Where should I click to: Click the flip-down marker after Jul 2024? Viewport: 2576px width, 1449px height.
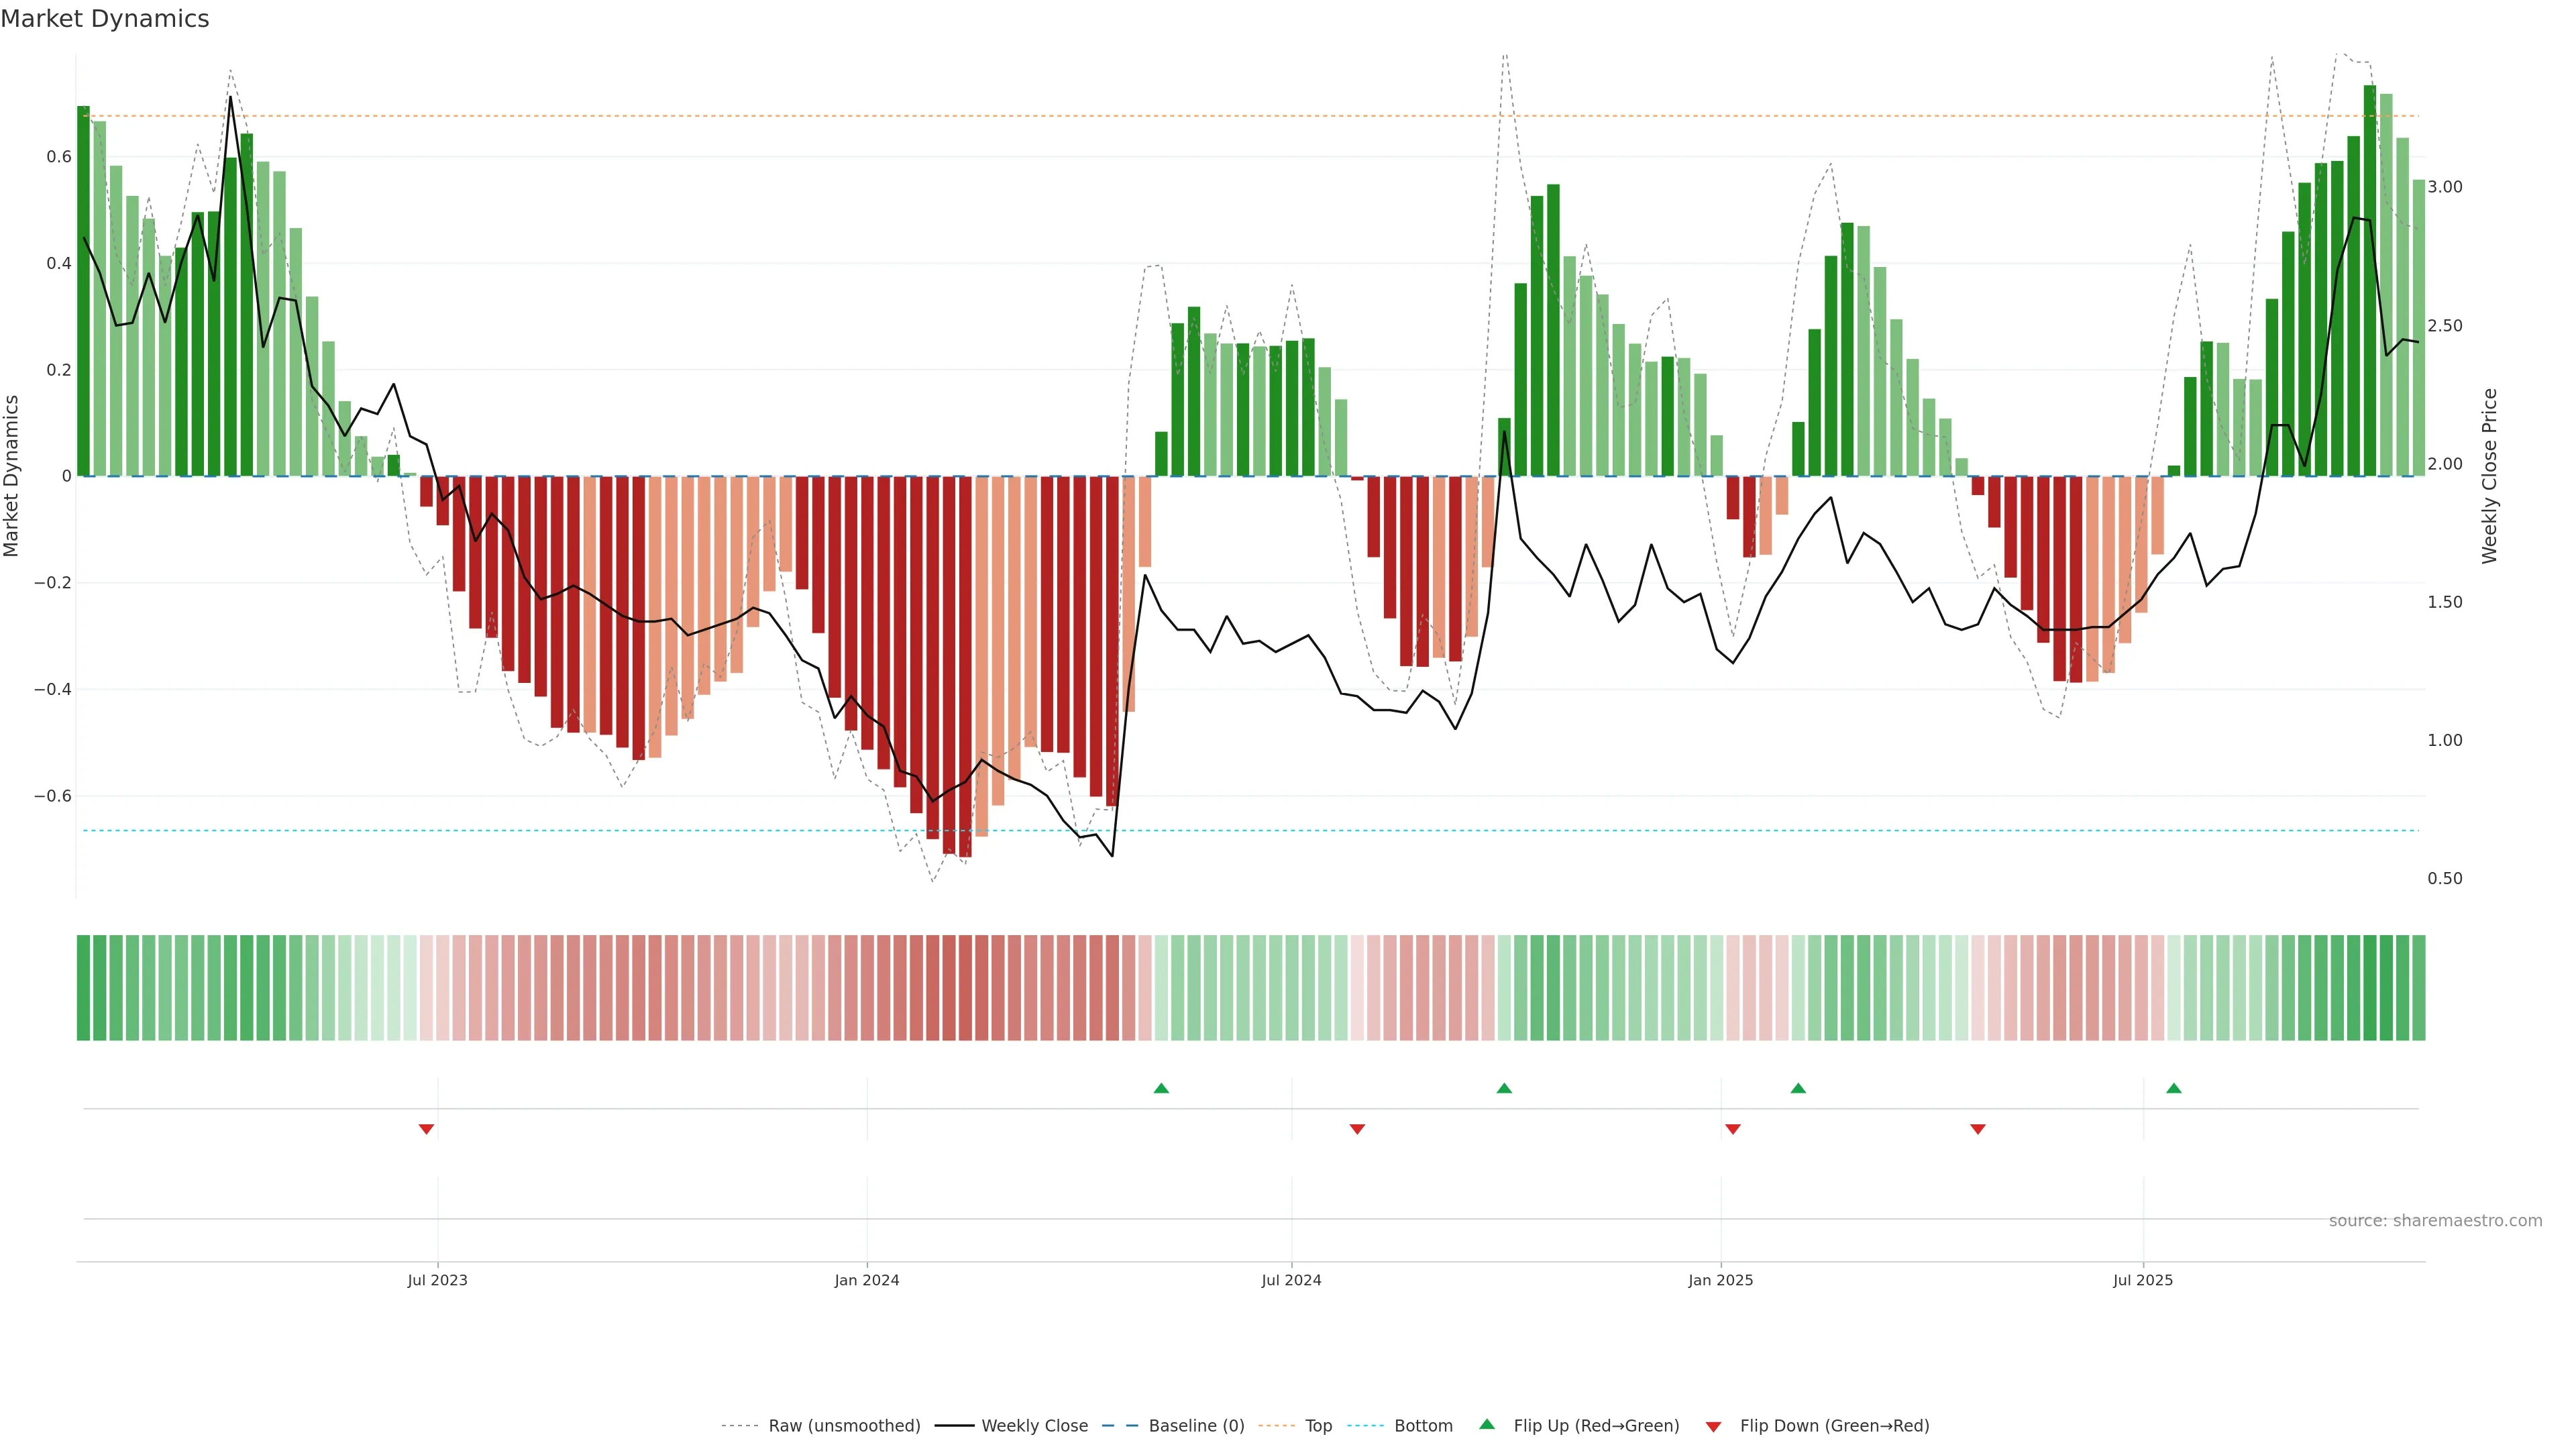pos(1357,1129)
